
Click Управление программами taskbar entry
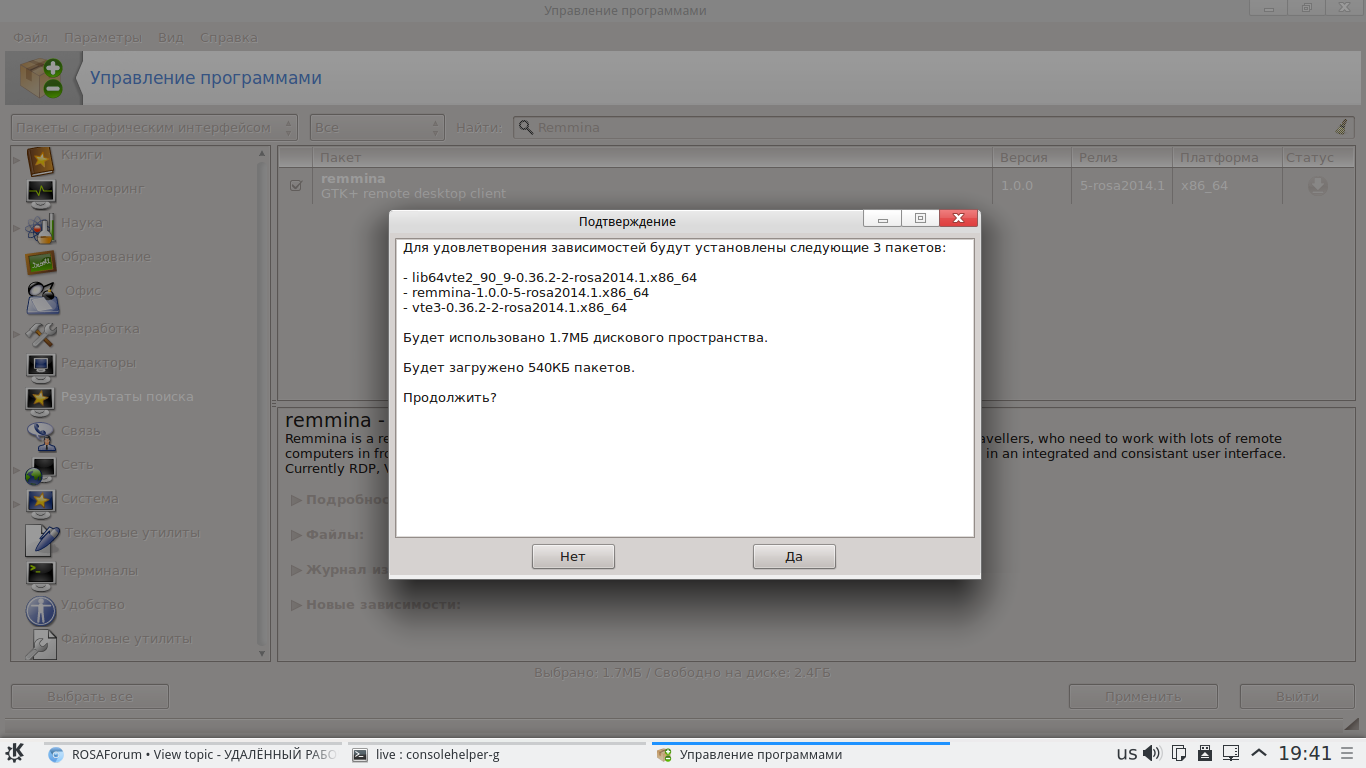click(800, 755)
